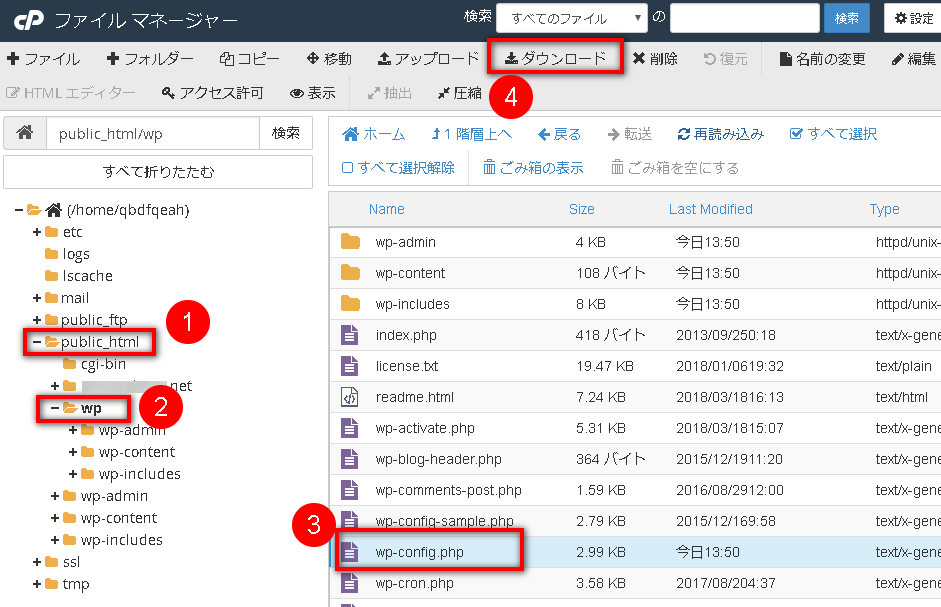
Task: Click the wp-admin folder icon in file list
Action: 350,242
